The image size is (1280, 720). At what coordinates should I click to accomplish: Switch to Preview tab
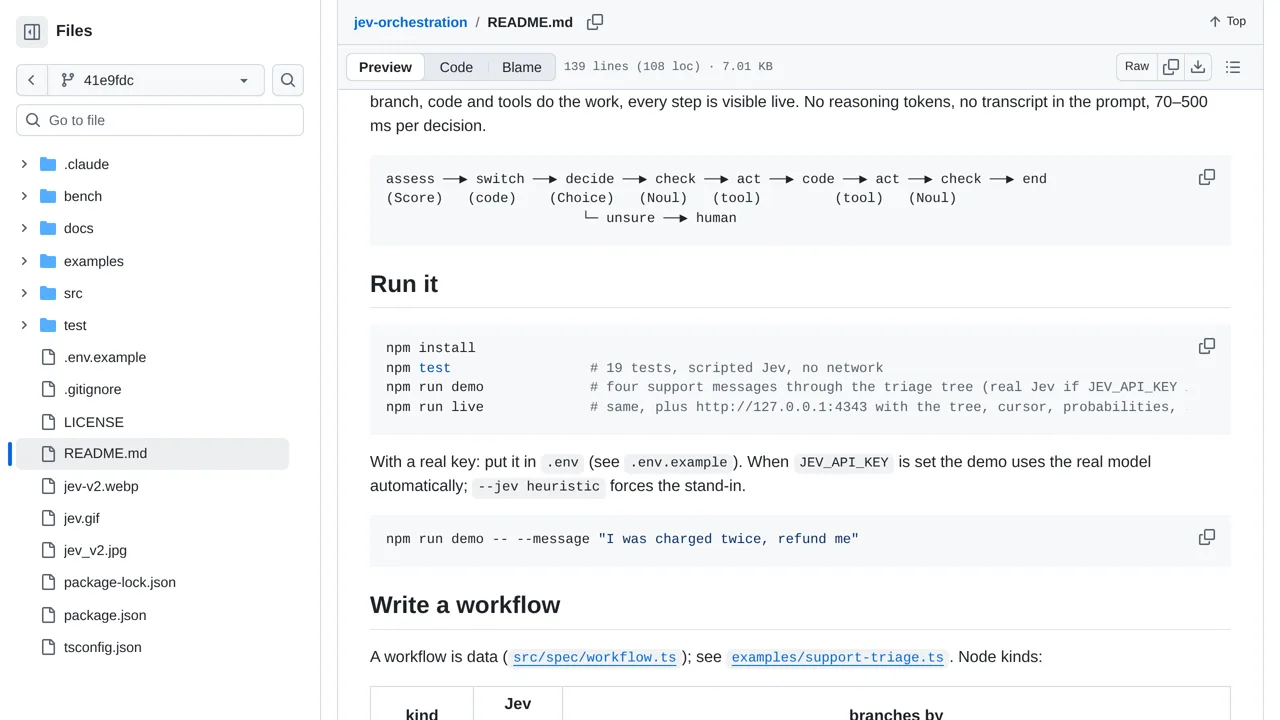click(x=385, y=67)
